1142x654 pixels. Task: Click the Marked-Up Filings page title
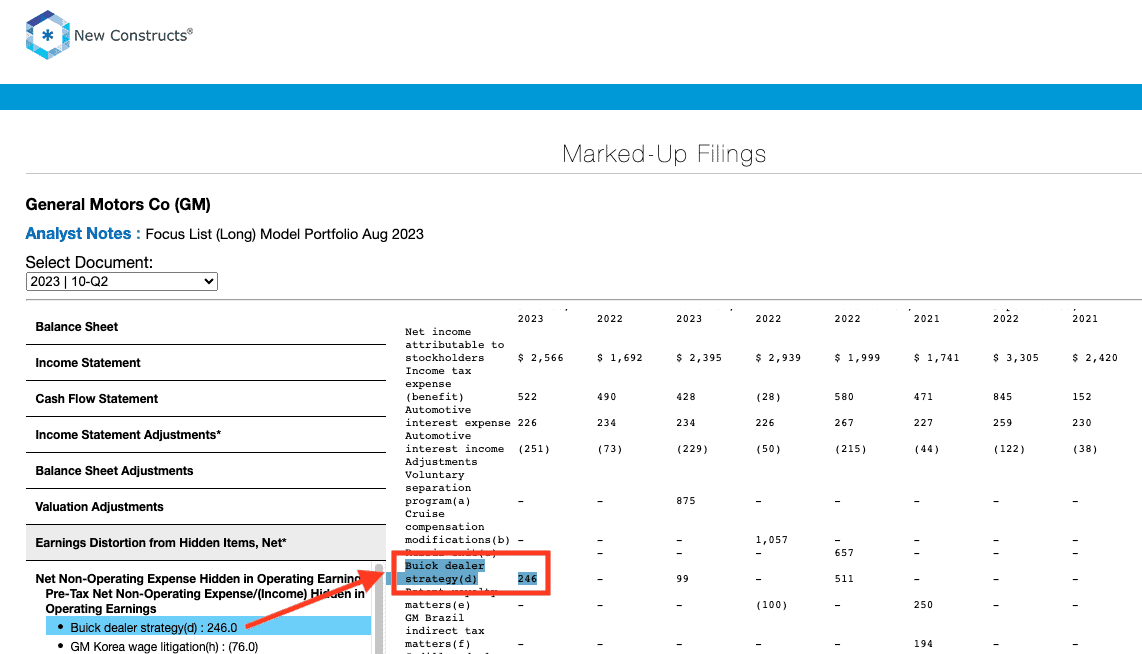[664, 154]
